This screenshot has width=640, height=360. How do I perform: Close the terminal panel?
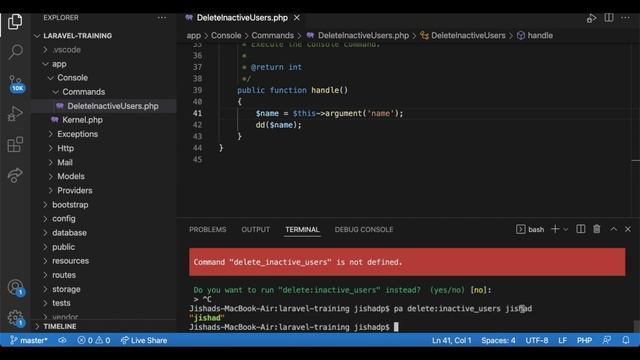pyautogui.click(x=628, y=229)
